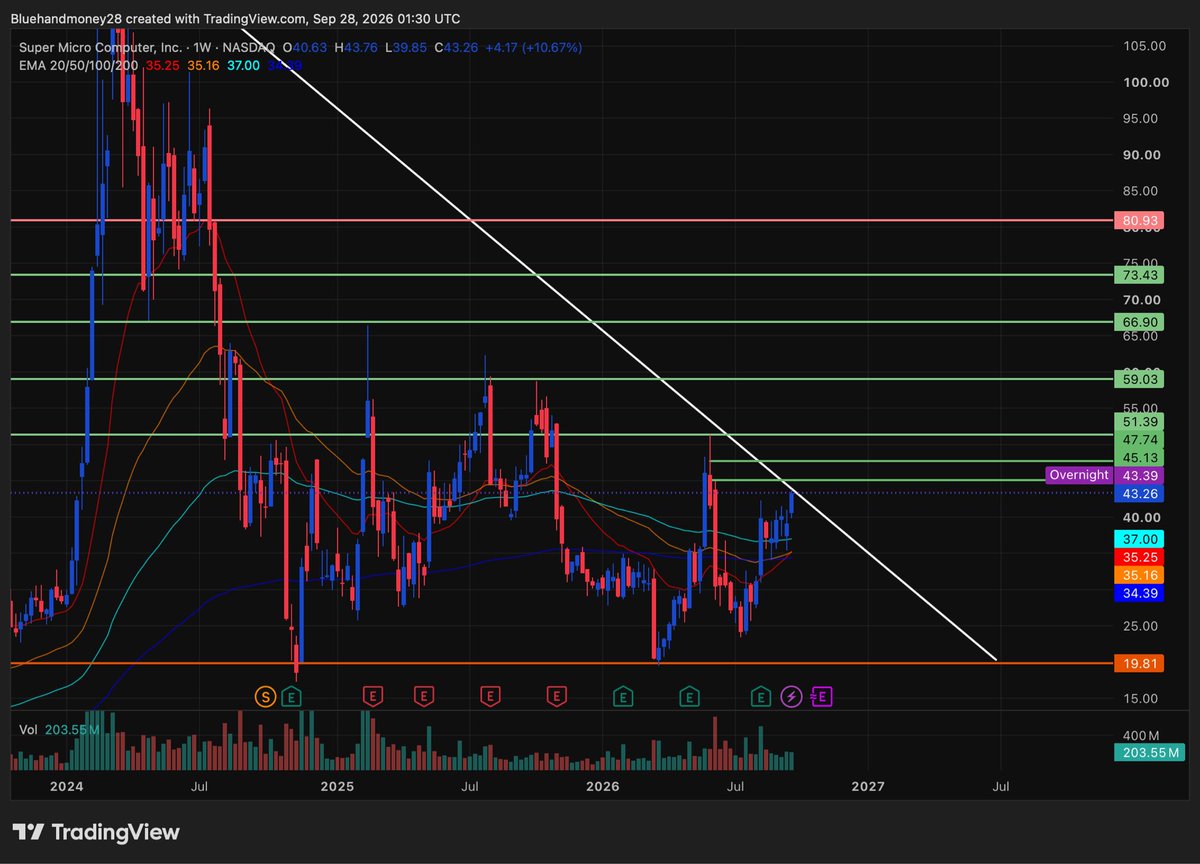
Task: Click the 2025 time axis label
Action: click(x=338, y=787)
